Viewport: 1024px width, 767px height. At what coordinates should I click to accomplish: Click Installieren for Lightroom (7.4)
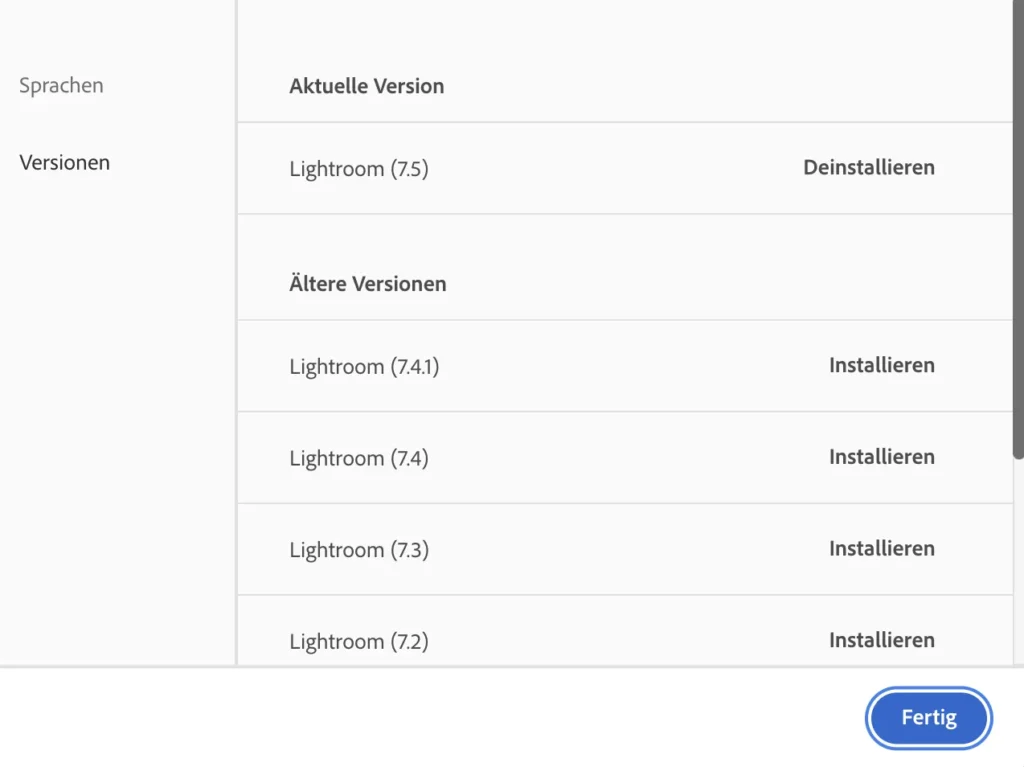881,457
